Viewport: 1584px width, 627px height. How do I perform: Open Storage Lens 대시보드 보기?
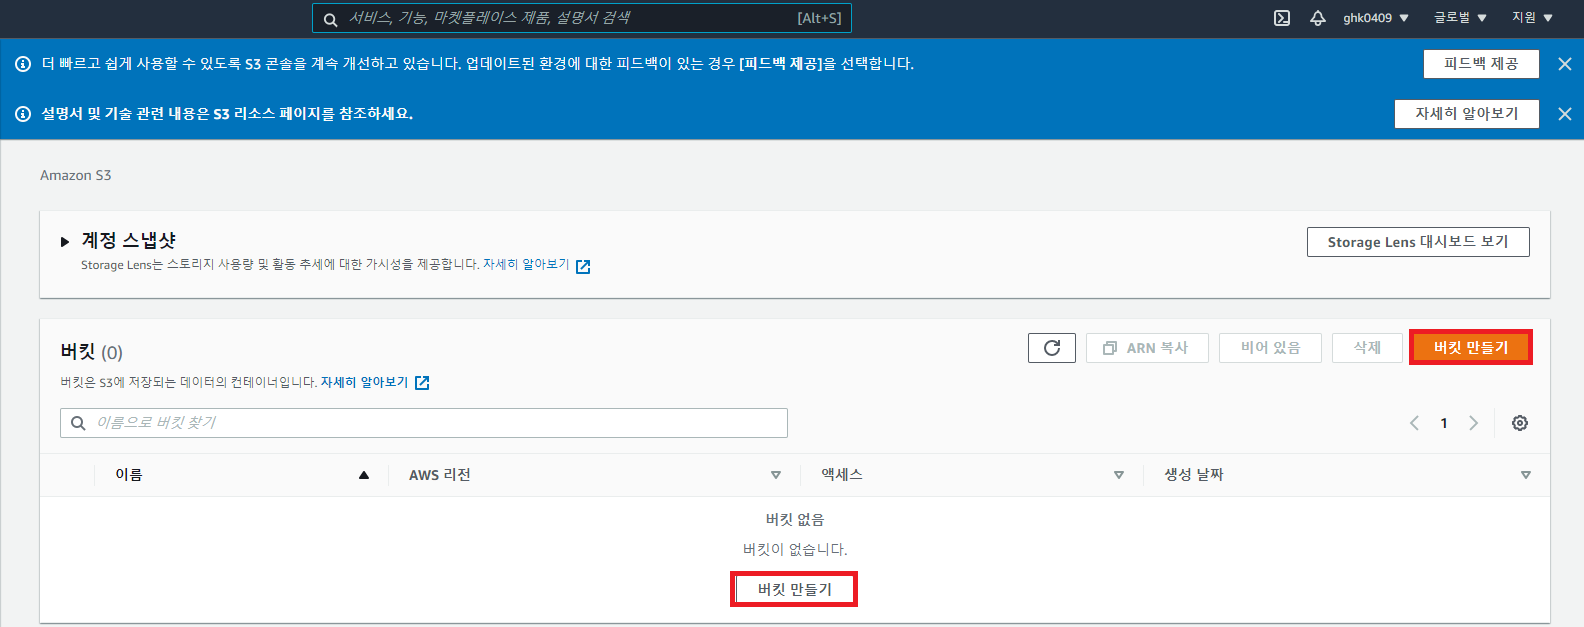tap(1418, 242)
